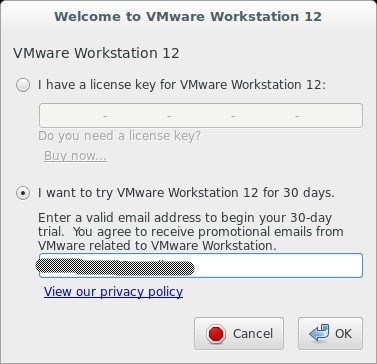Click the blue return arrow icon on OK
377x364 pixels.
[319, 333]
